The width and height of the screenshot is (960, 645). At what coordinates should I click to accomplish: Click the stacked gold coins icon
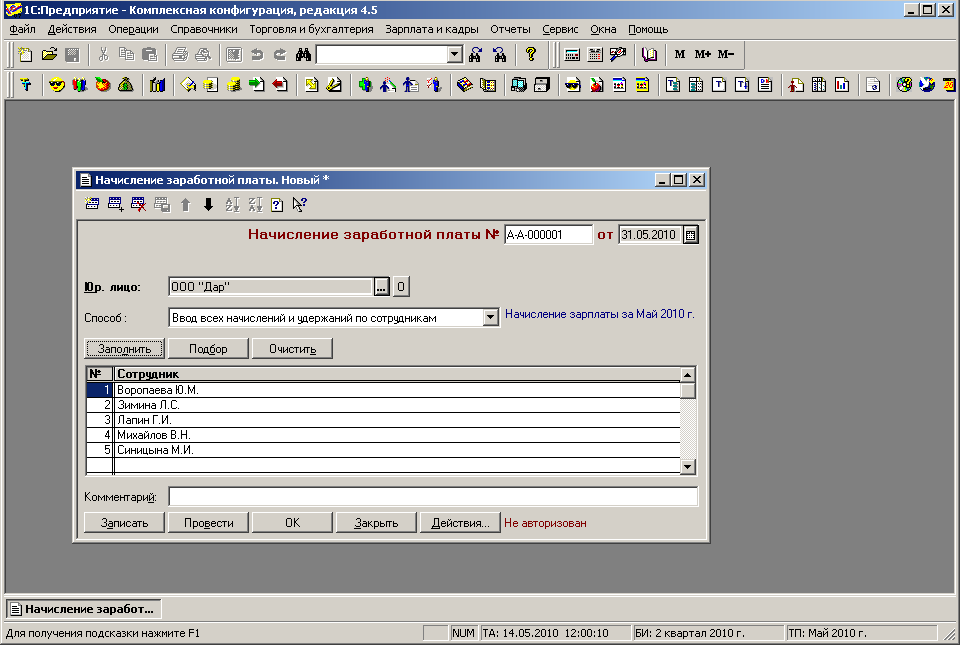(233, 85)
